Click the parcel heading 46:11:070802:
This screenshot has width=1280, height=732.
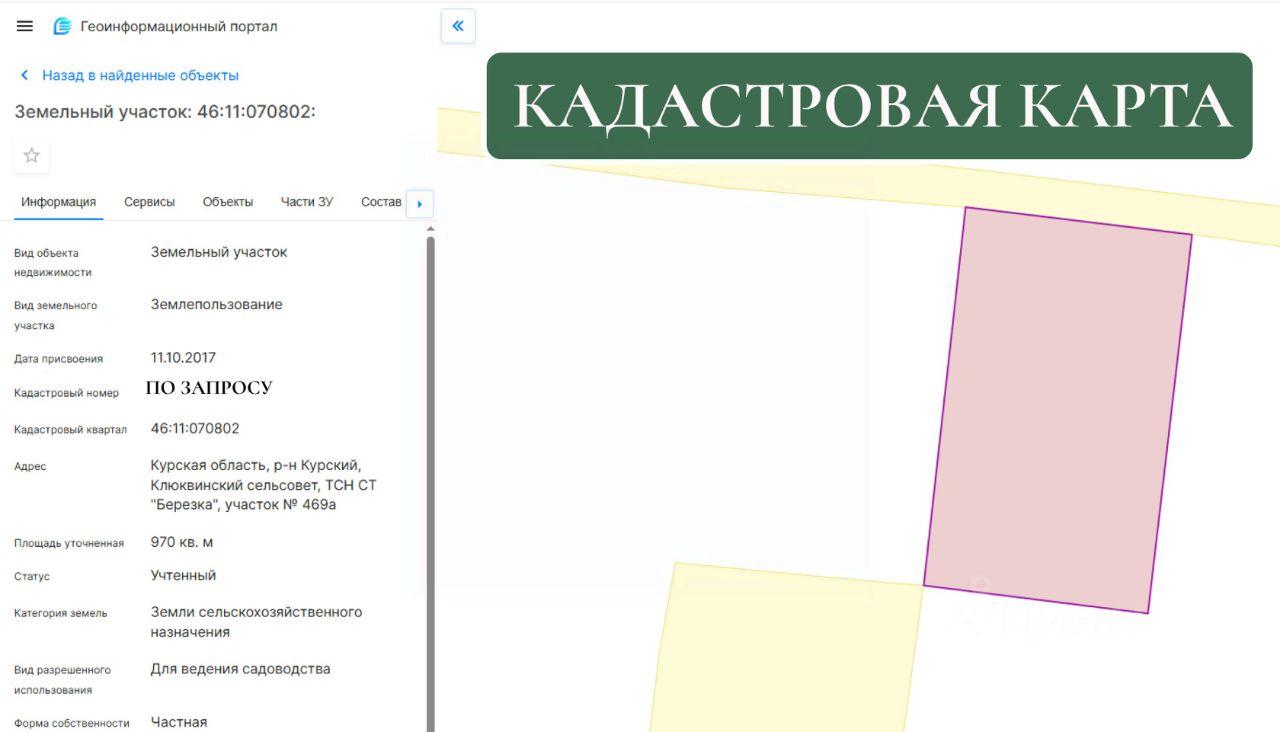tap(165, 111)
